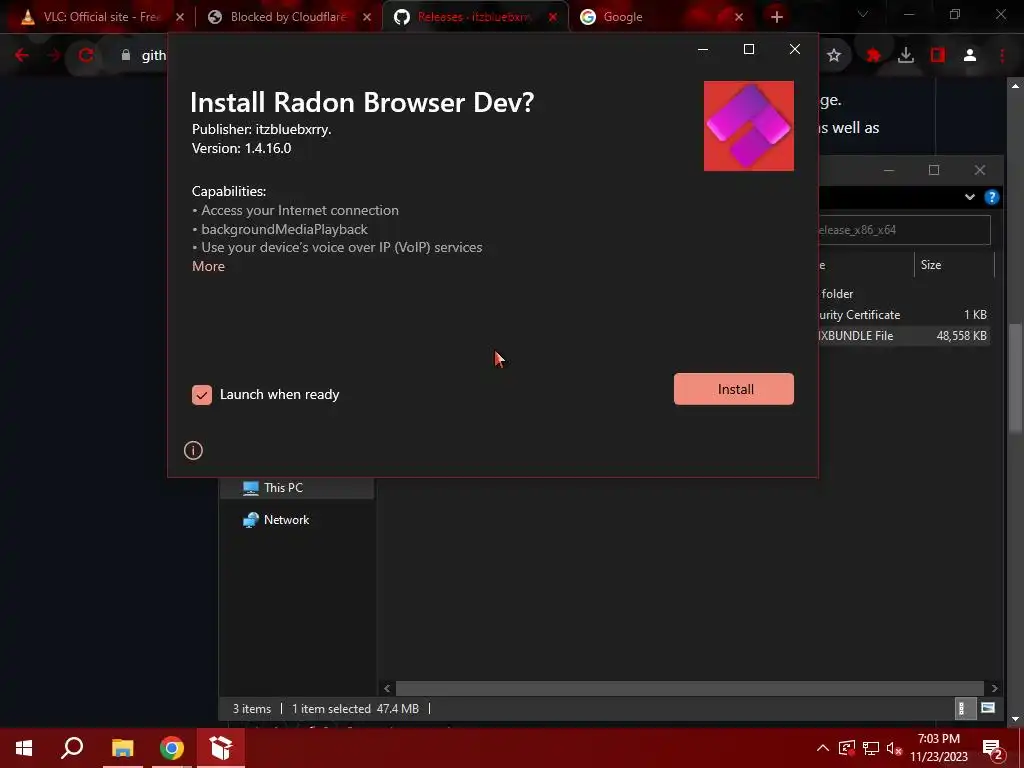Open the App Installer taskbar icon
Screen dimensions: 1024x768
pyautogui.click(x=221, y=748)
